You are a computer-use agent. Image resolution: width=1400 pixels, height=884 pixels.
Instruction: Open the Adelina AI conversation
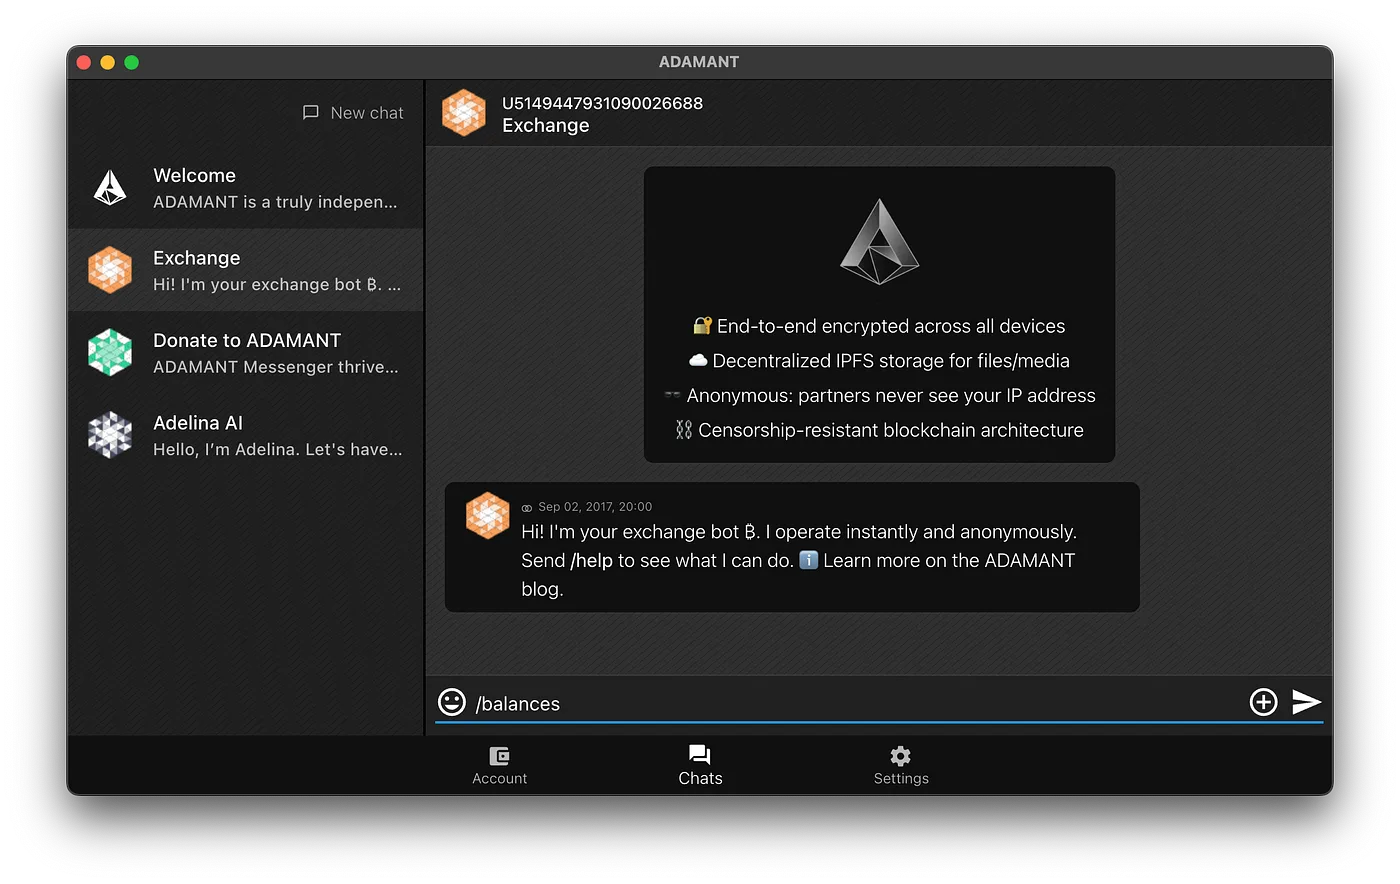(246, 435)
